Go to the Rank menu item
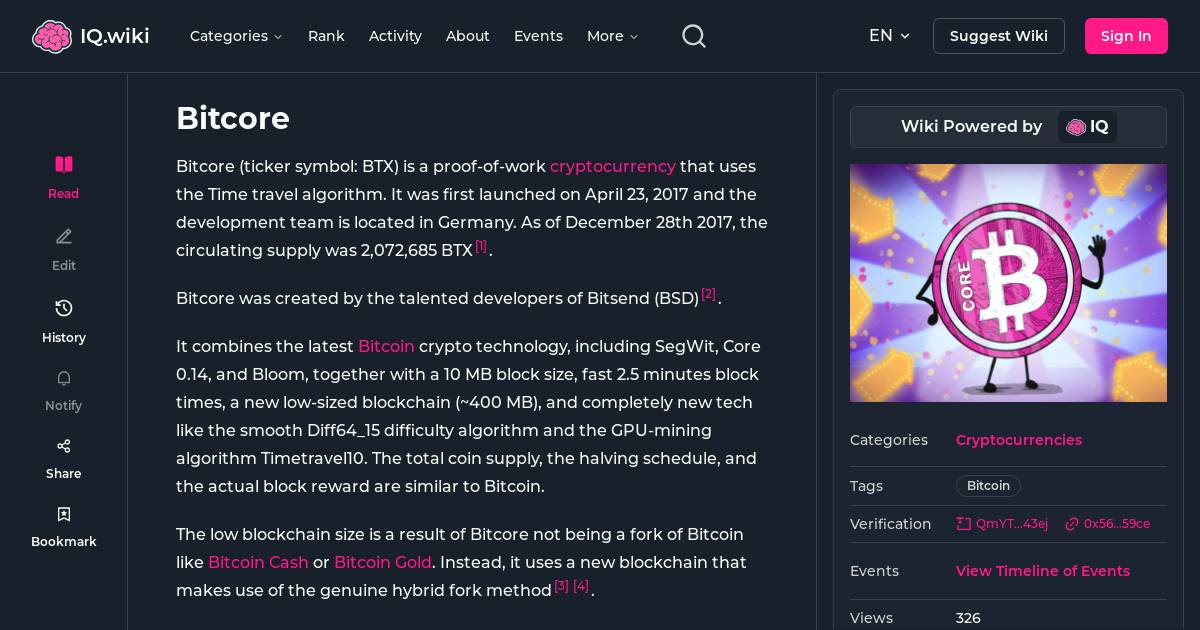The height and width of the screenshot is (630, 1200). pyautogui.click(x=326, y=36)
